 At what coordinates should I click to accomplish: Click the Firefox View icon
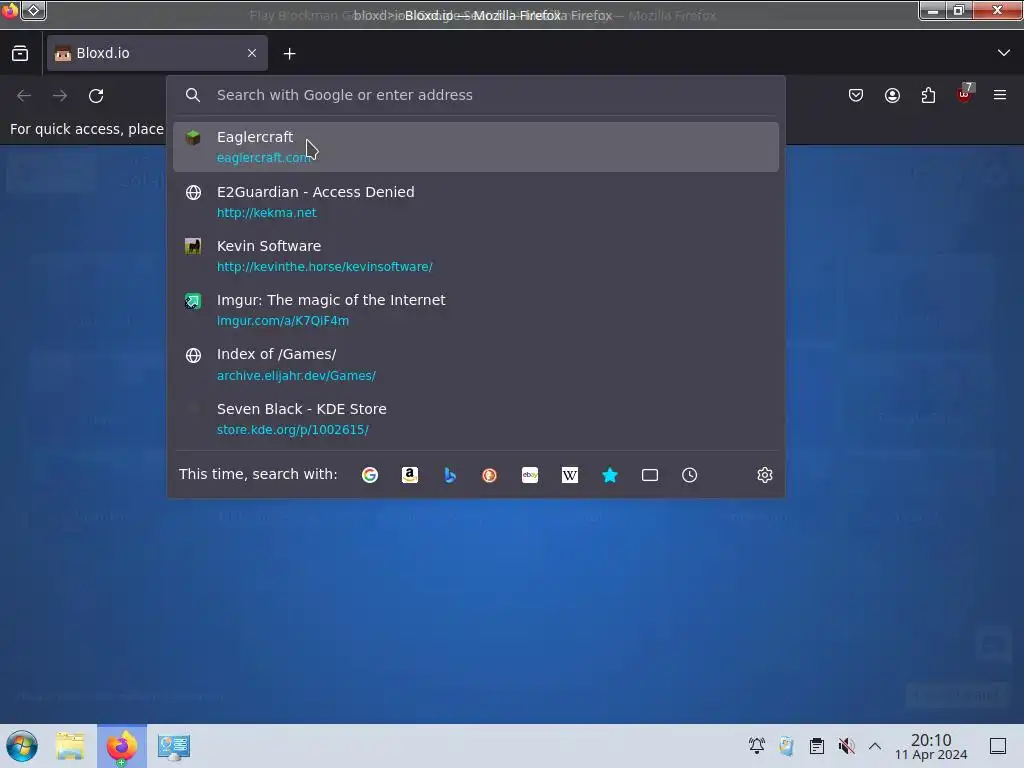[x=20, y=54]
